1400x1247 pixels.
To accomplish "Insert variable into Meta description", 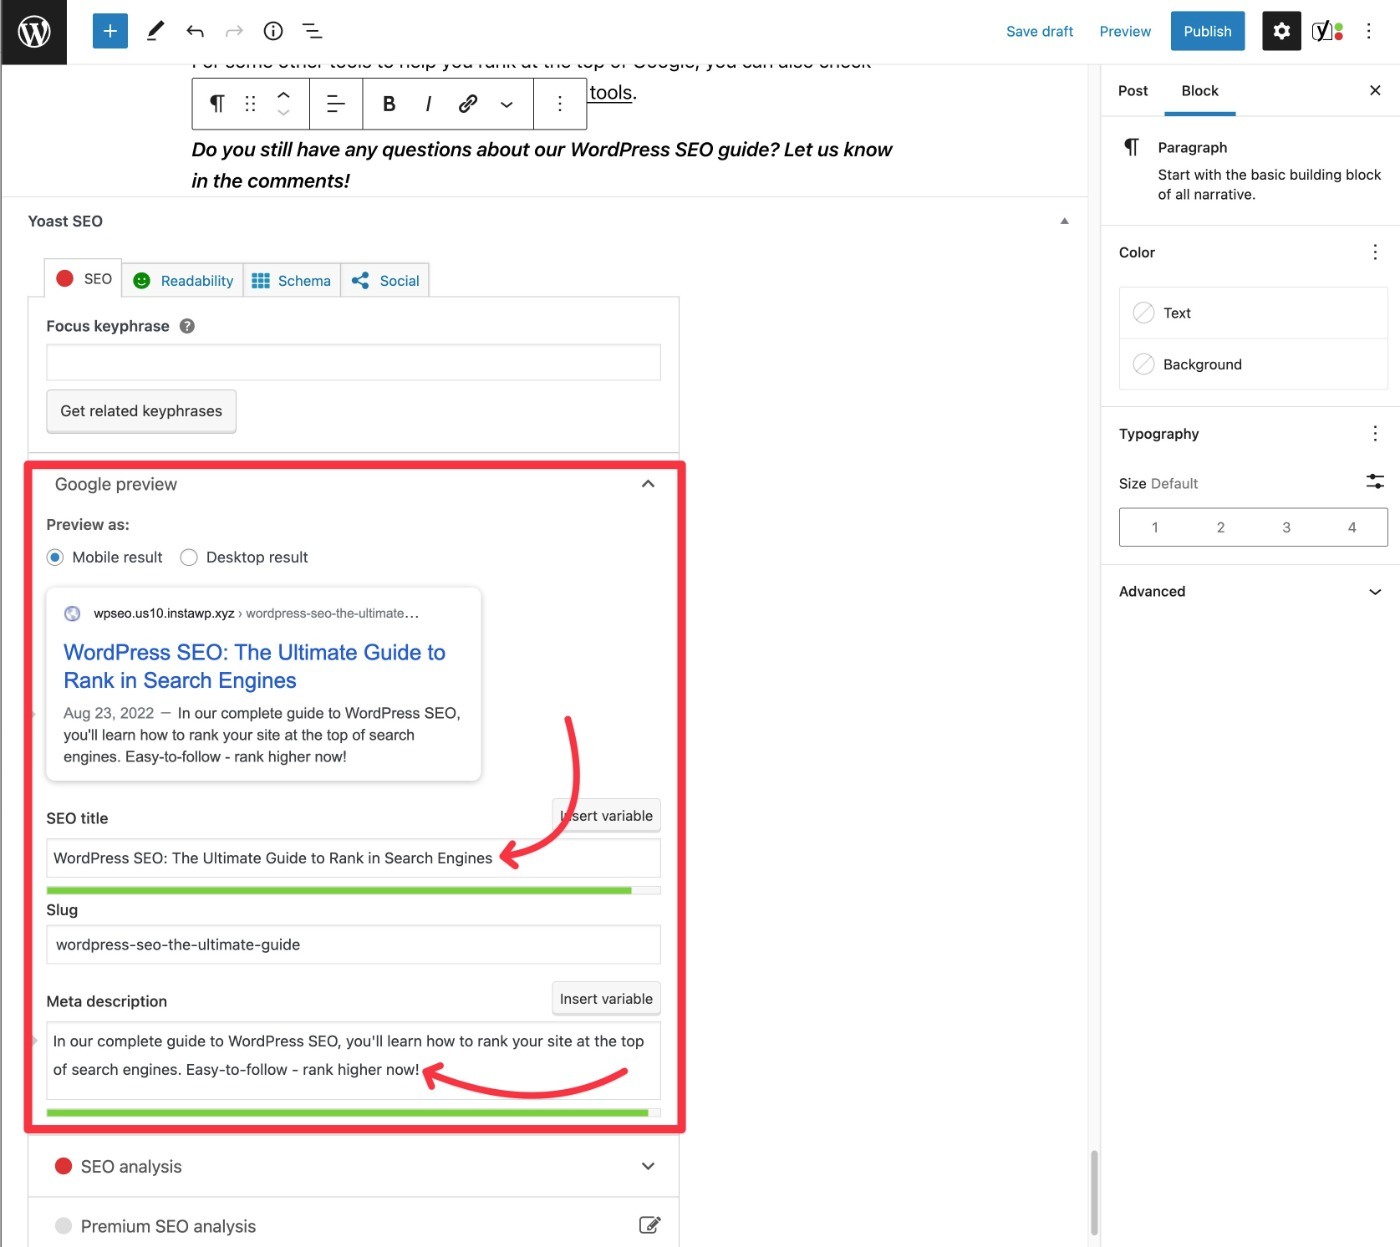I will coord(606,998).
